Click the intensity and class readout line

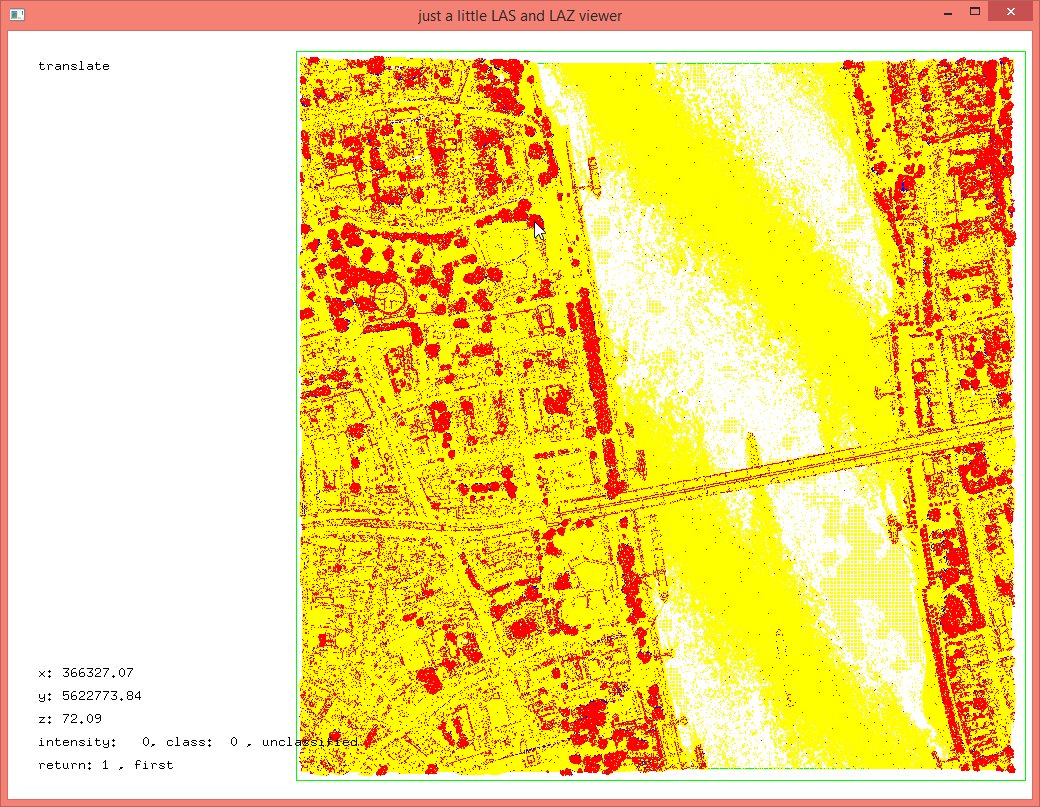(x=197, y=742)
